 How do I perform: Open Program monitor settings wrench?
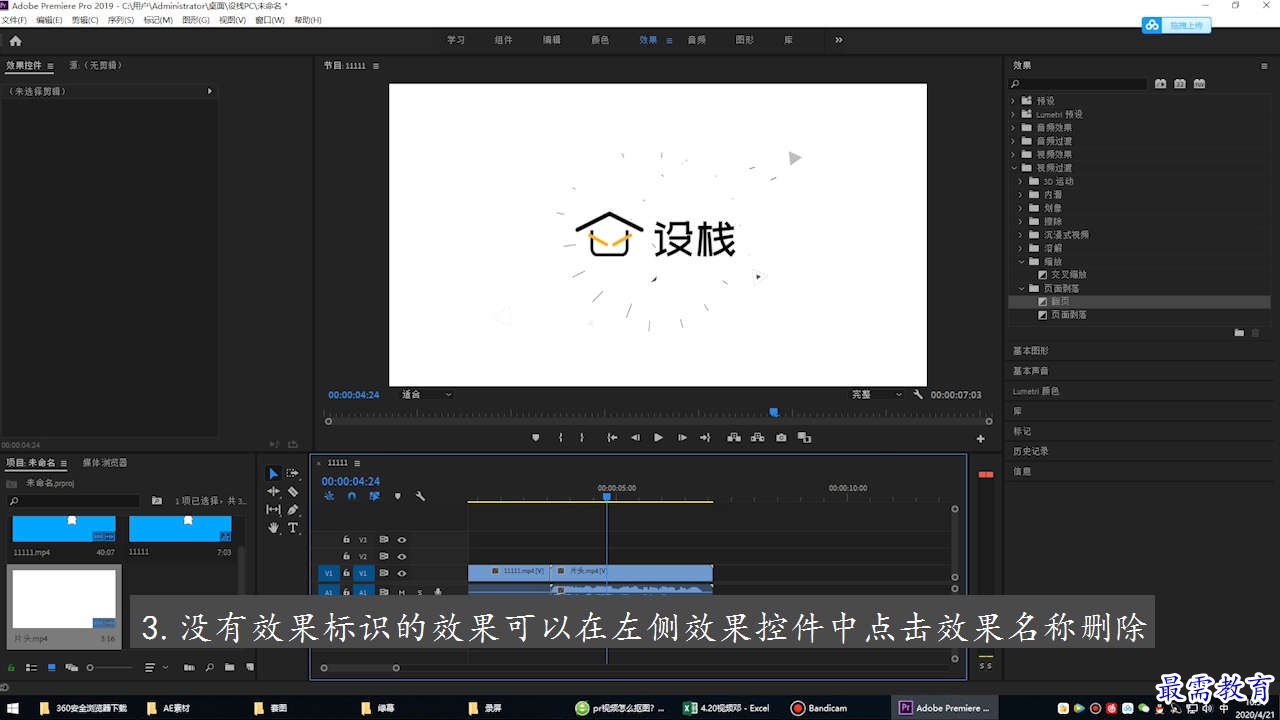click(x=918, y=395)
